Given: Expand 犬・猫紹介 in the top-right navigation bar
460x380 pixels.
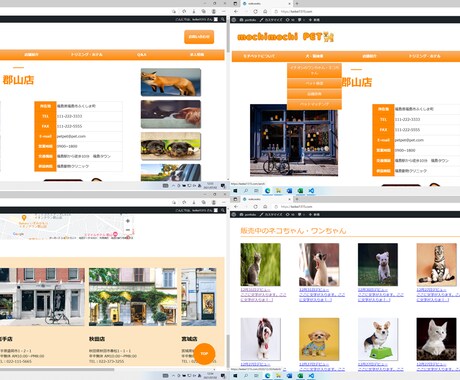Looking at the screenshot, I should tap(314, 56).
